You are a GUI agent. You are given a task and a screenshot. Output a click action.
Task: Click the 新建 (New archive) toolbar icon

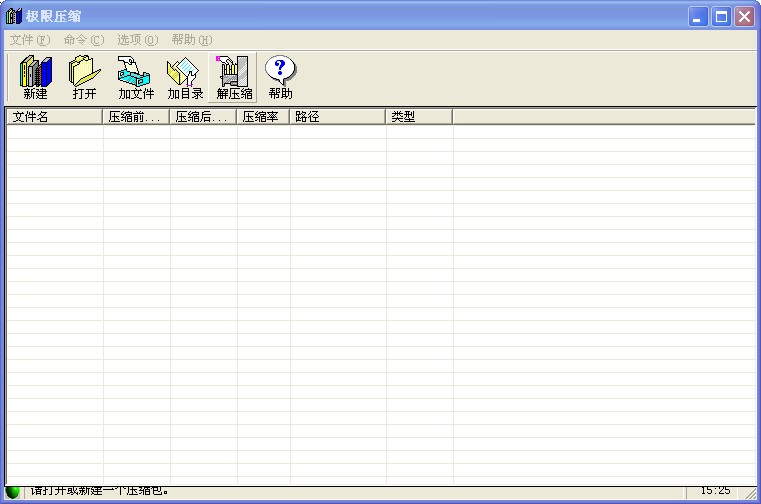pos(35,77)
